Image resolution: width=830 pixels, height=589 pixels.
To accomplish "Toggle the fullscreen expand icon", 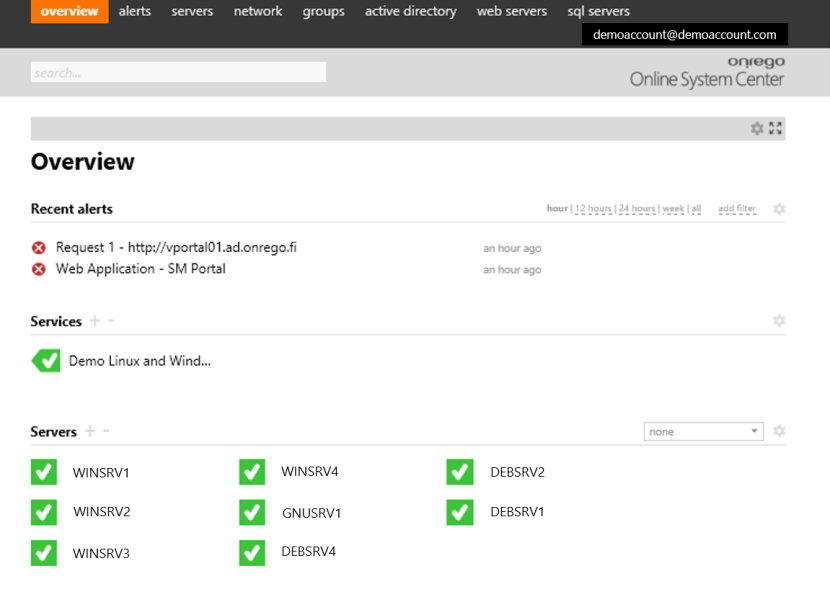I will tap(775, 128).
